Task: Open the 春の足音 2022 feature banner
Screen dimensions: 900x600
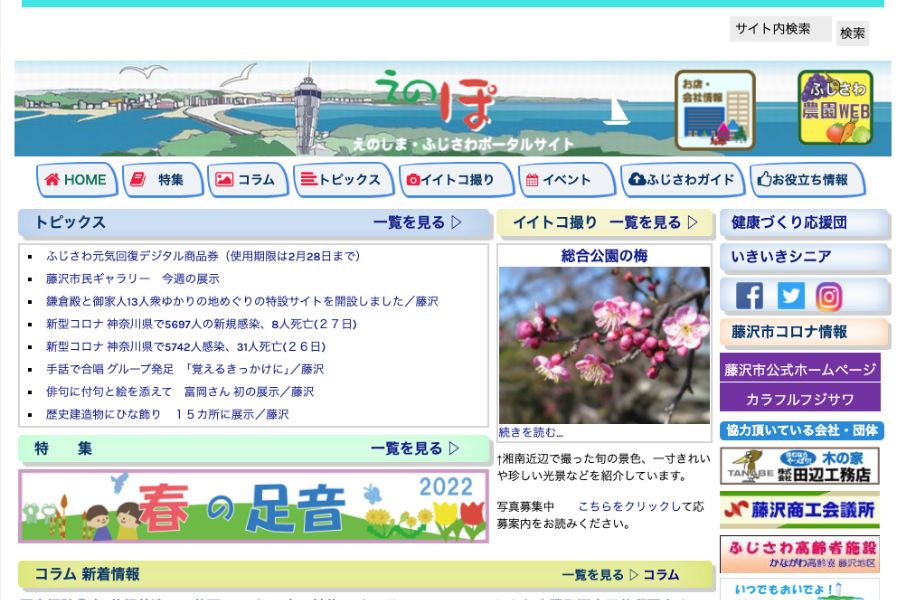Action: pyautogui.click(x=254, y=506)
